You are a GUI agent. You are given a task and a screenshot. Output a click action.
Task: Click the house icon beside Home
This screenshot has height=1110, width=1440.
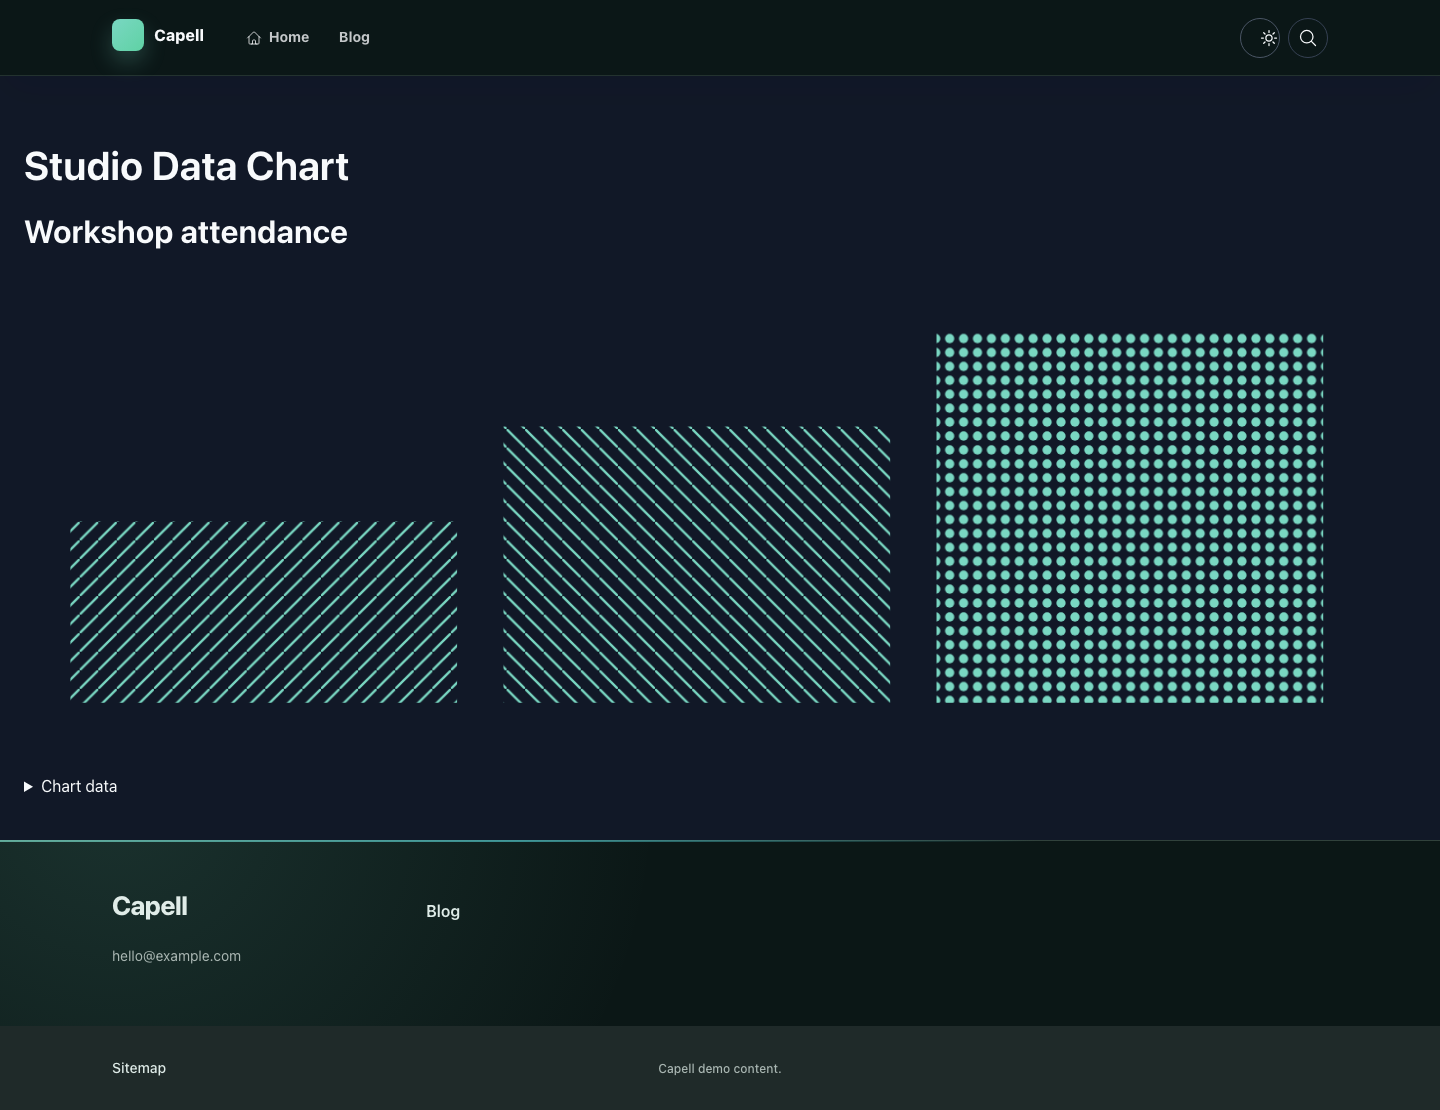click(254, 38)
